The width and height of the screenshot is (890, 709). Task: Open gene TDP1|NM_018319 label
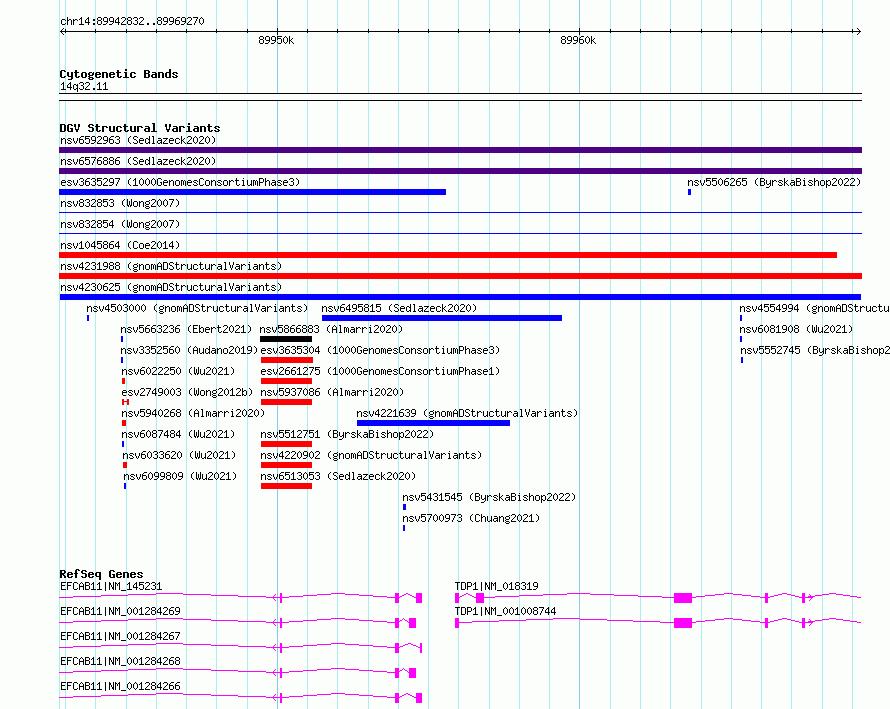pos(497,586)
